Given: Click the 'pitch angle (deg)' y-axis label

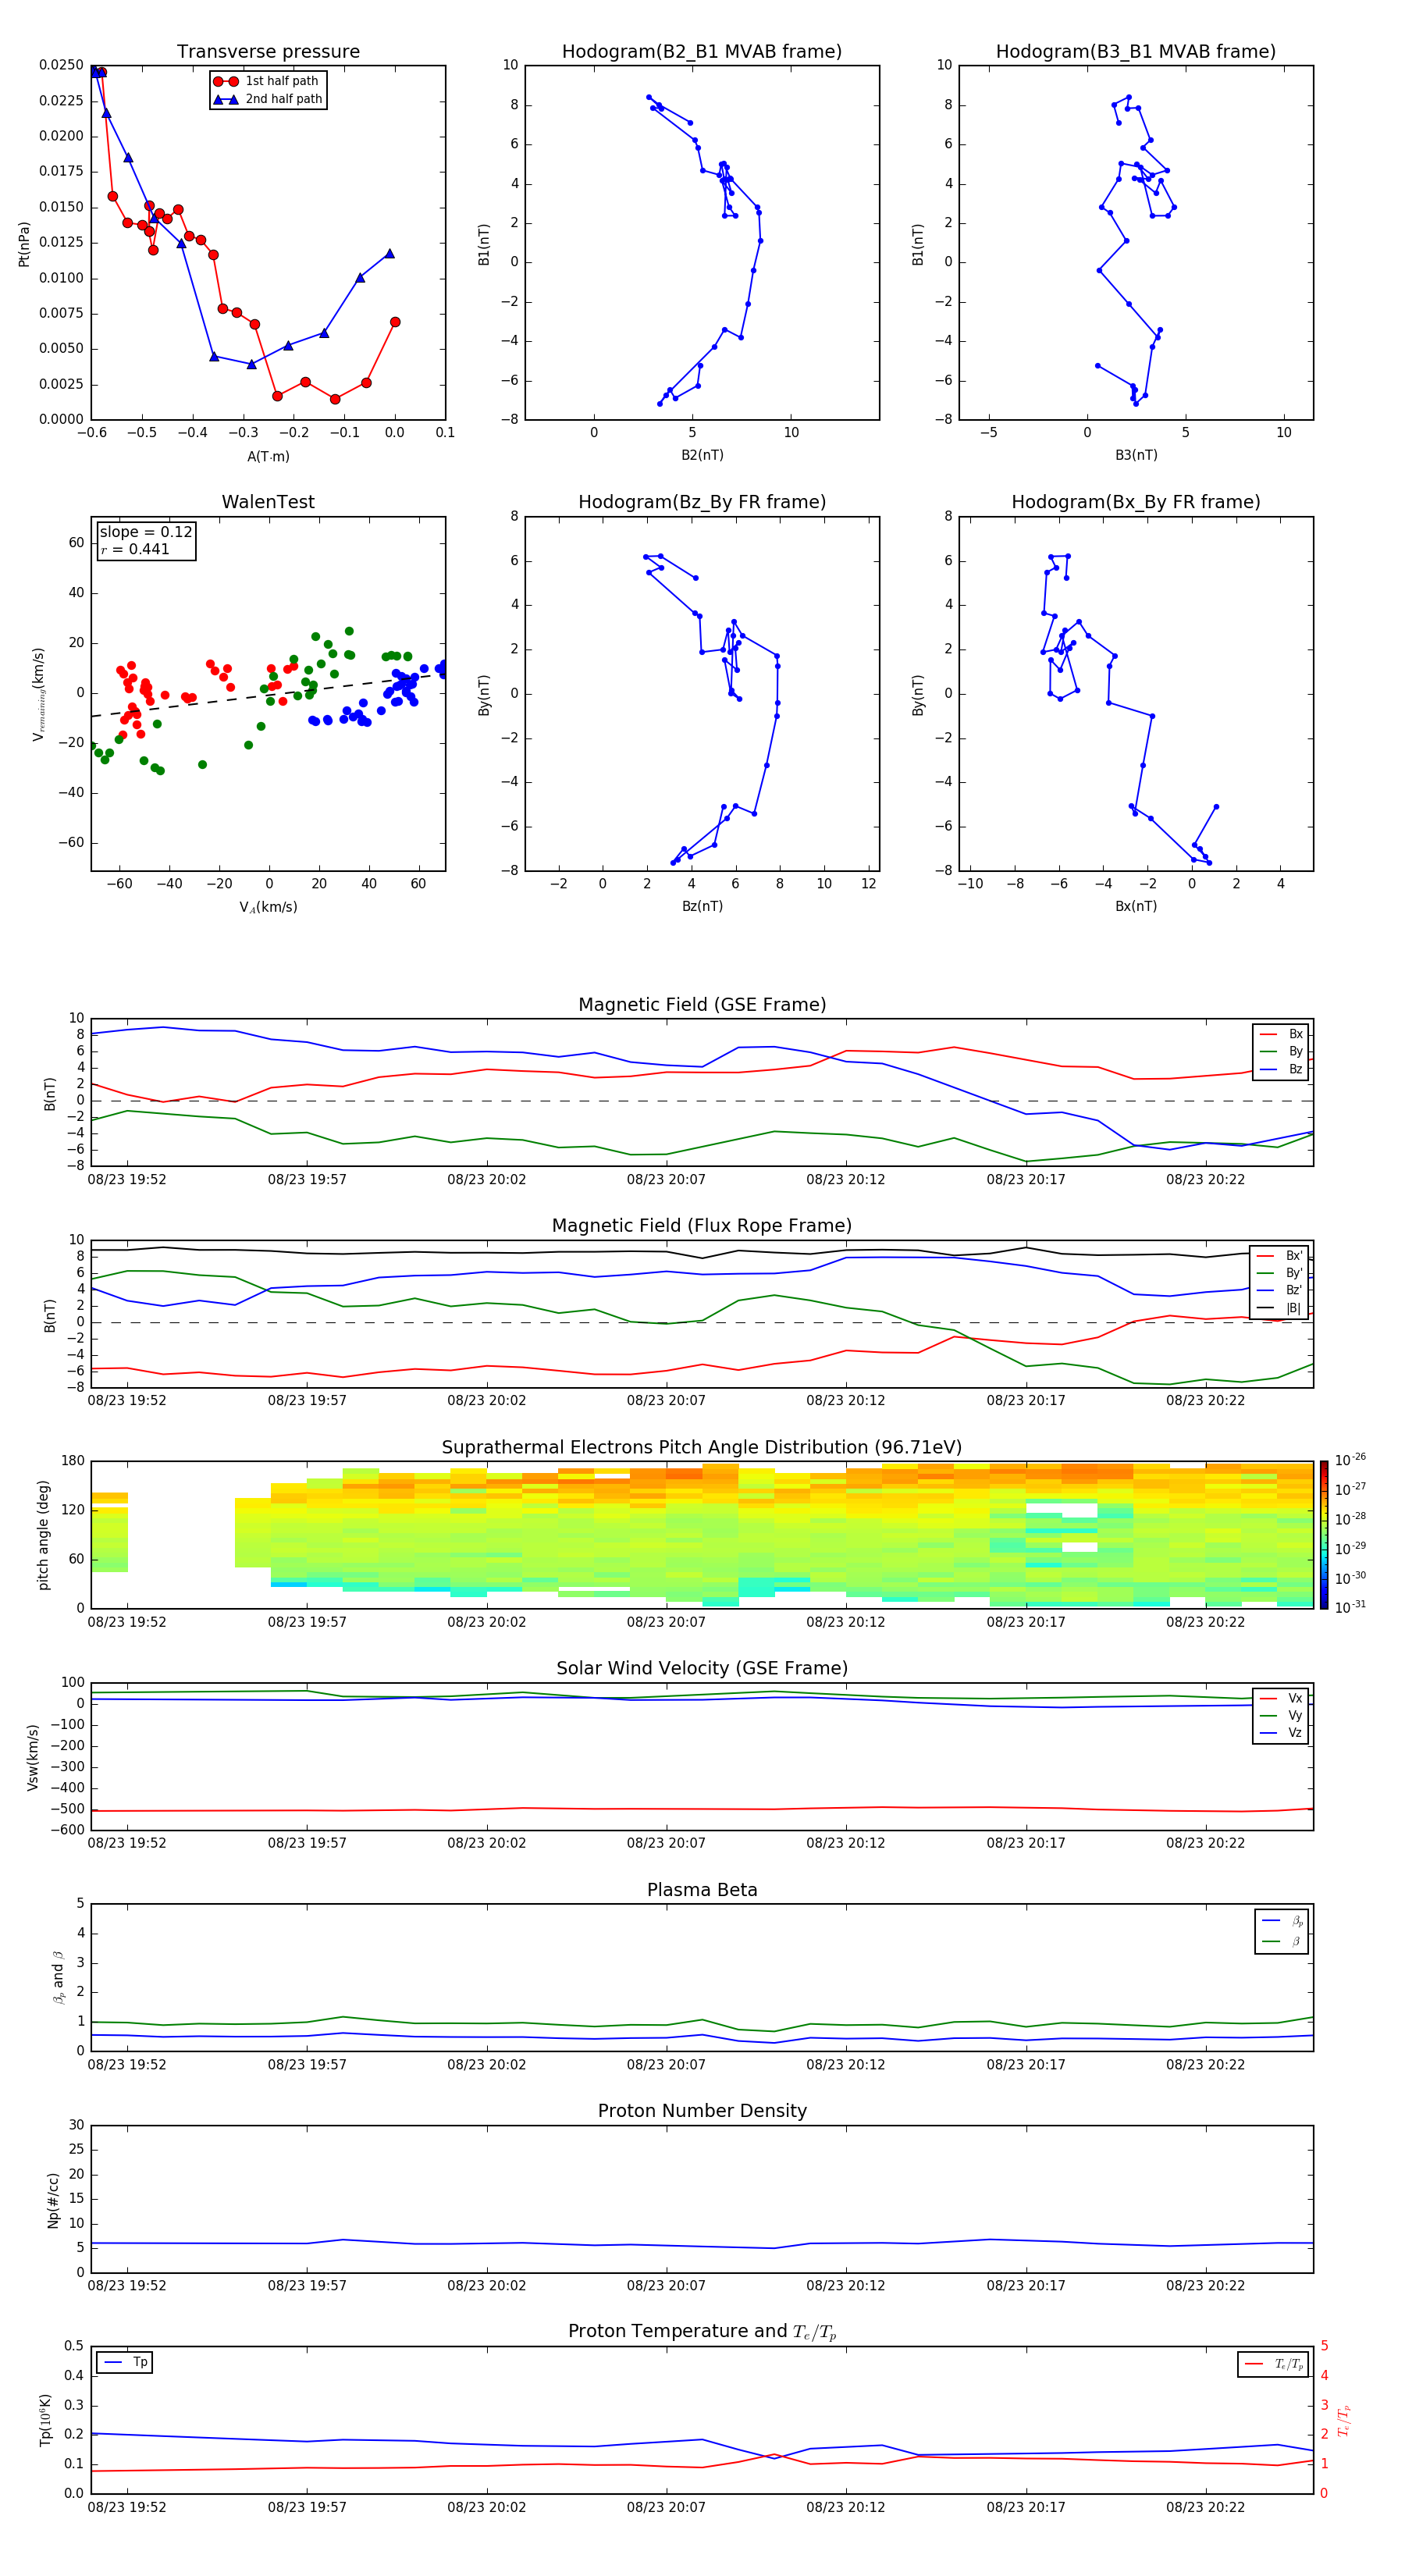Looking at the screenshot, I should click(43, 1535).
